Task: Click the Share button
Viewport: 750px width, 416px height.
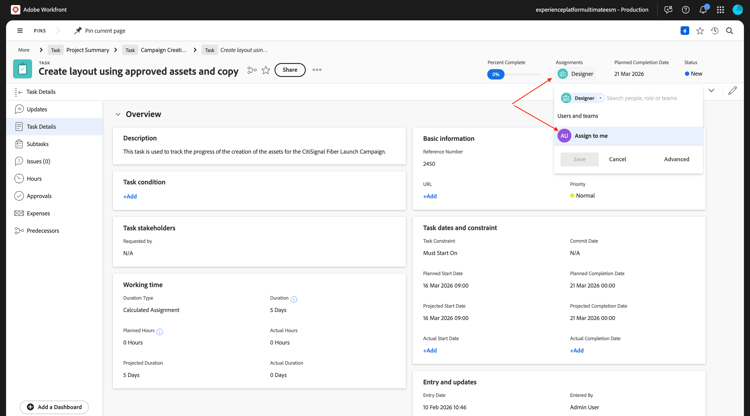Action: pos(290,70)
